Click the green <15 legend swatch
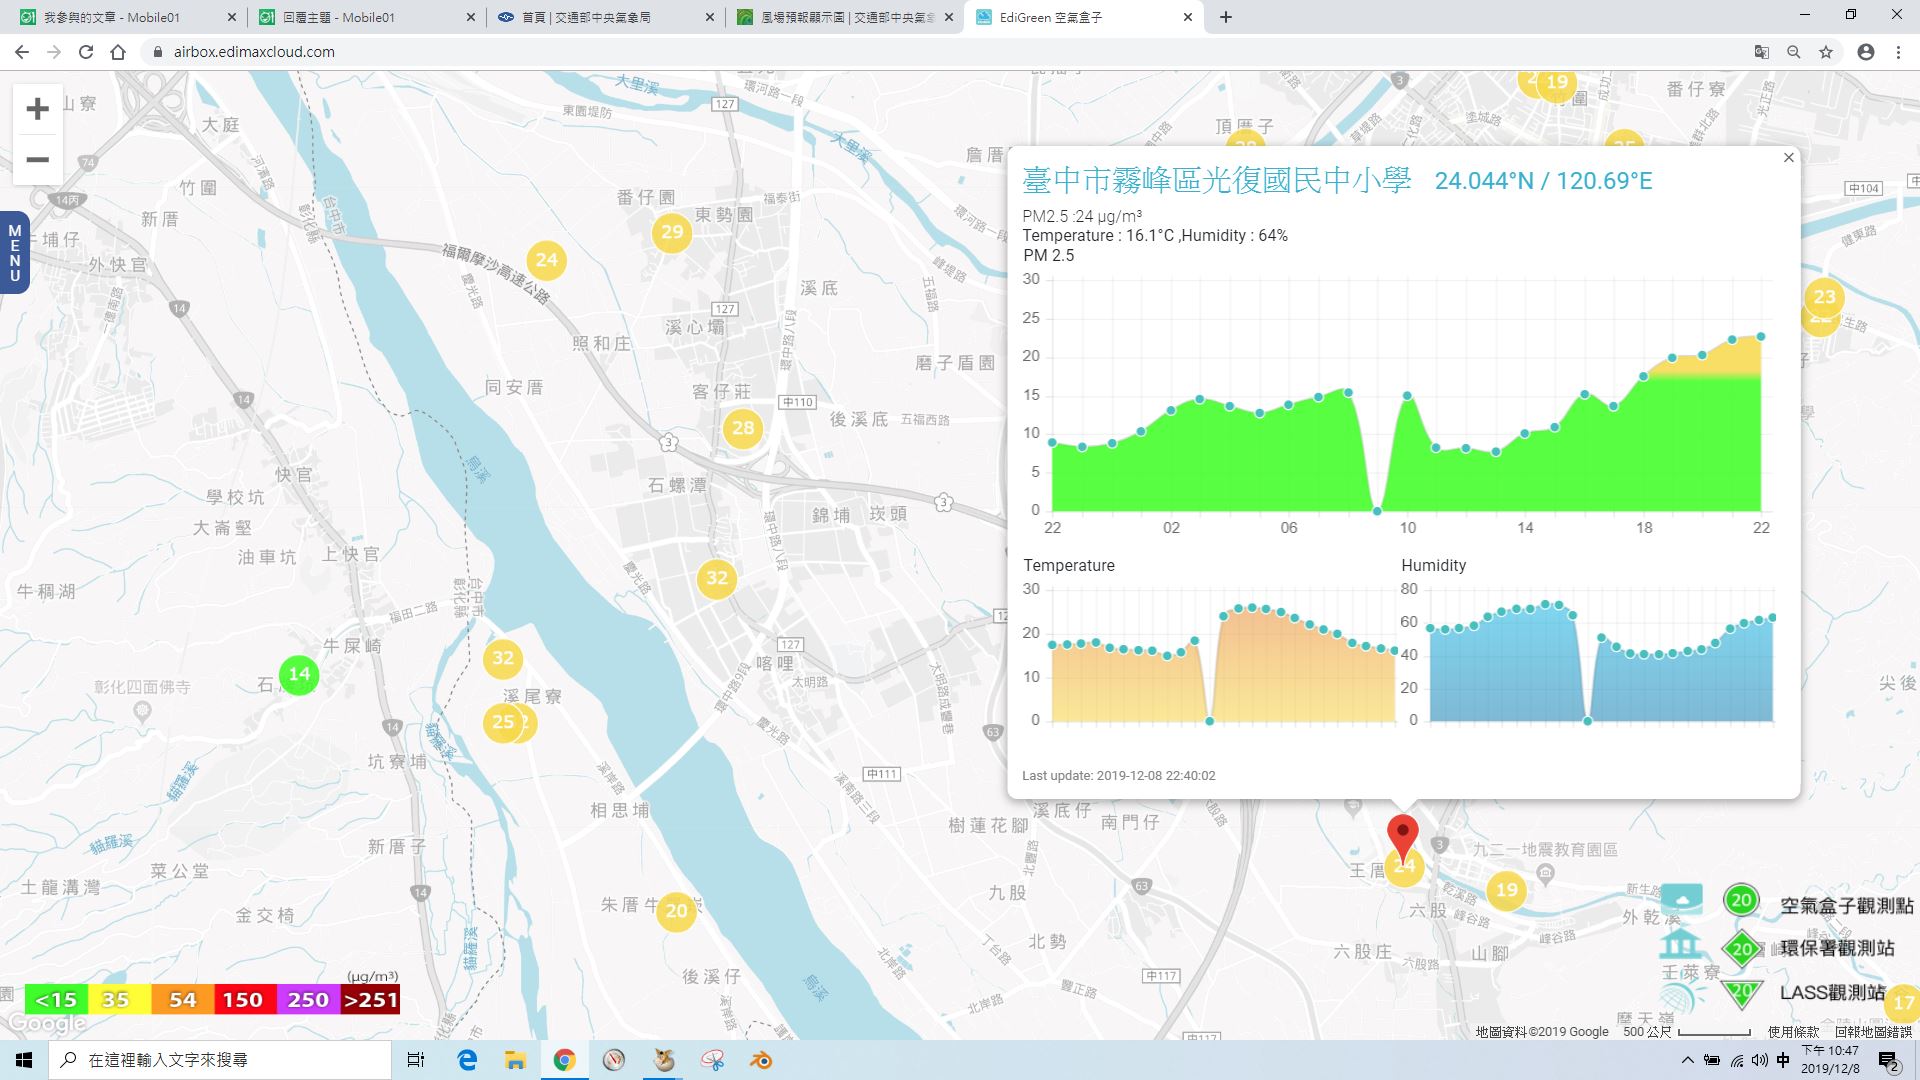 pos(56,1000)
